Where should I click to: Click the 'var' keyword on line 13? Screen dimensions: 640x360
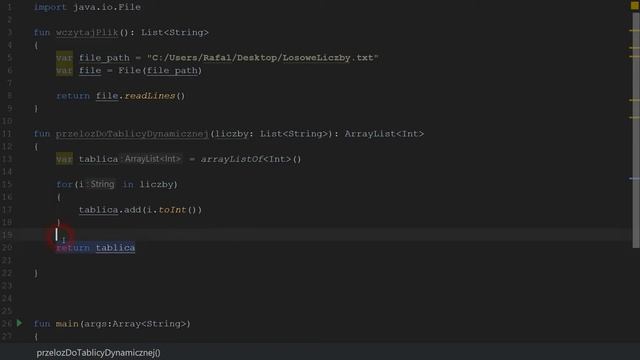point(64,159)
